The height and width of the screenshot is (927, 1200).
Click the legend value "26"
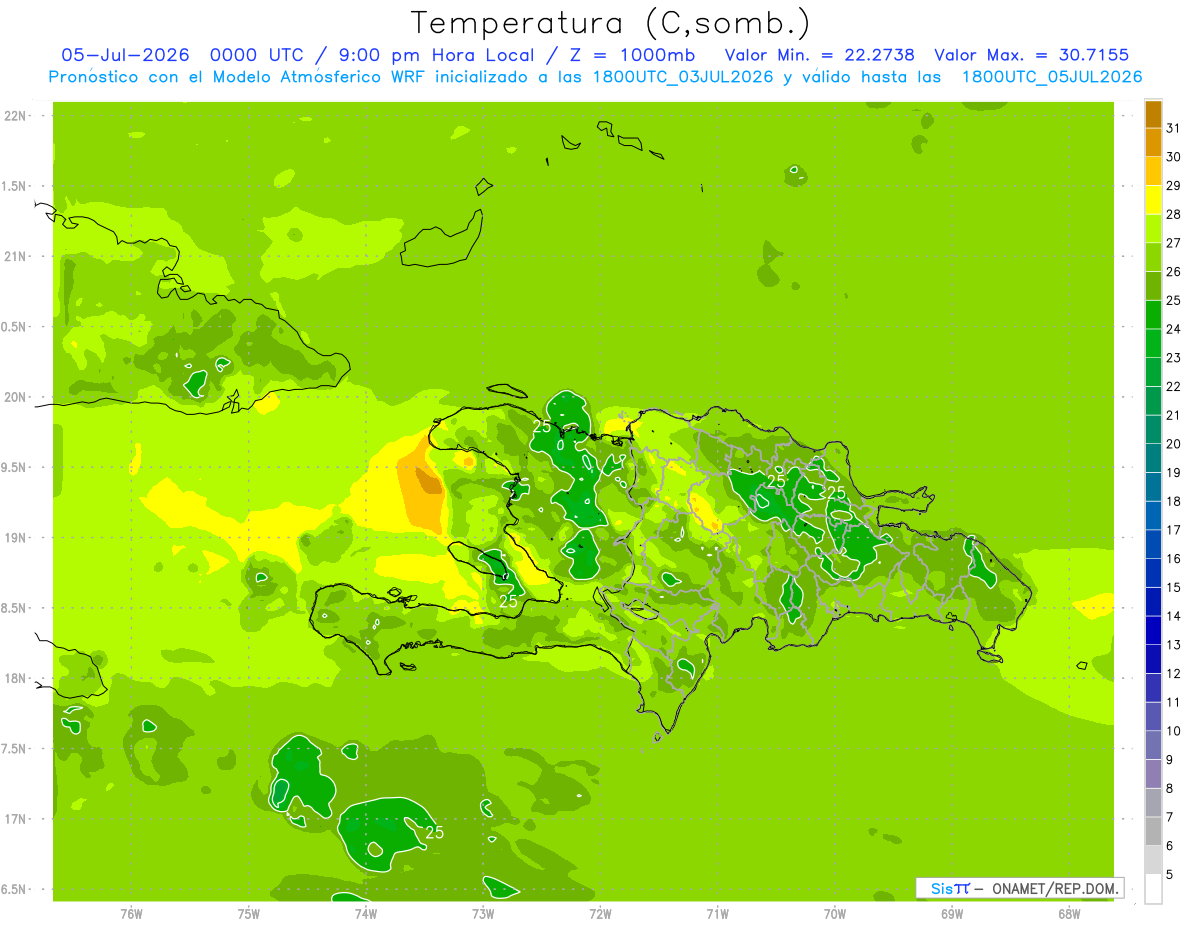click(x=1174, y=272)
